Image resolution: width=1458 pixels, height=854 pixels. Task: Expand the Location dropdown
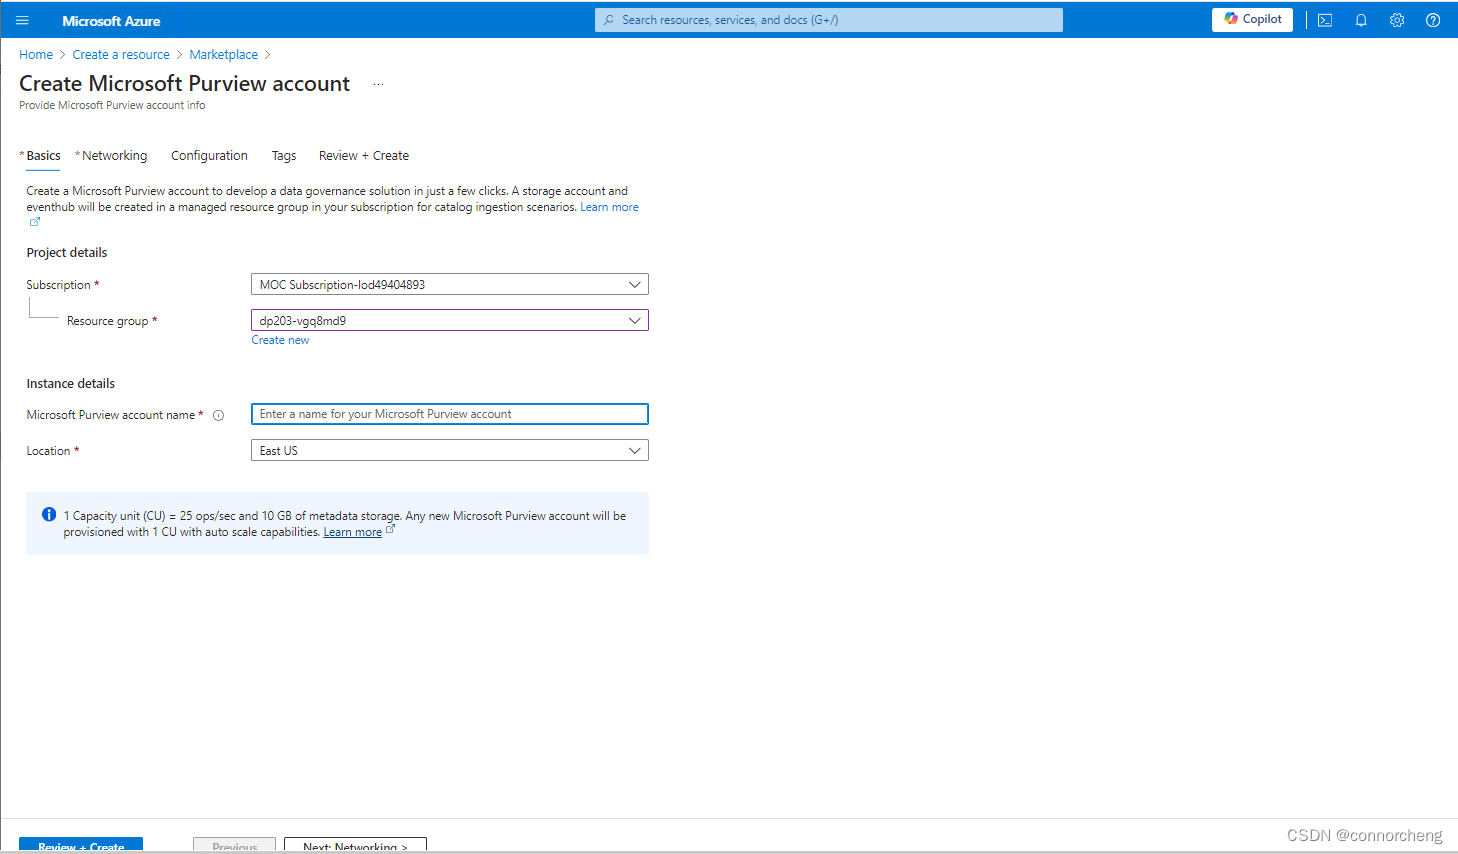click(x=450, y=450)
